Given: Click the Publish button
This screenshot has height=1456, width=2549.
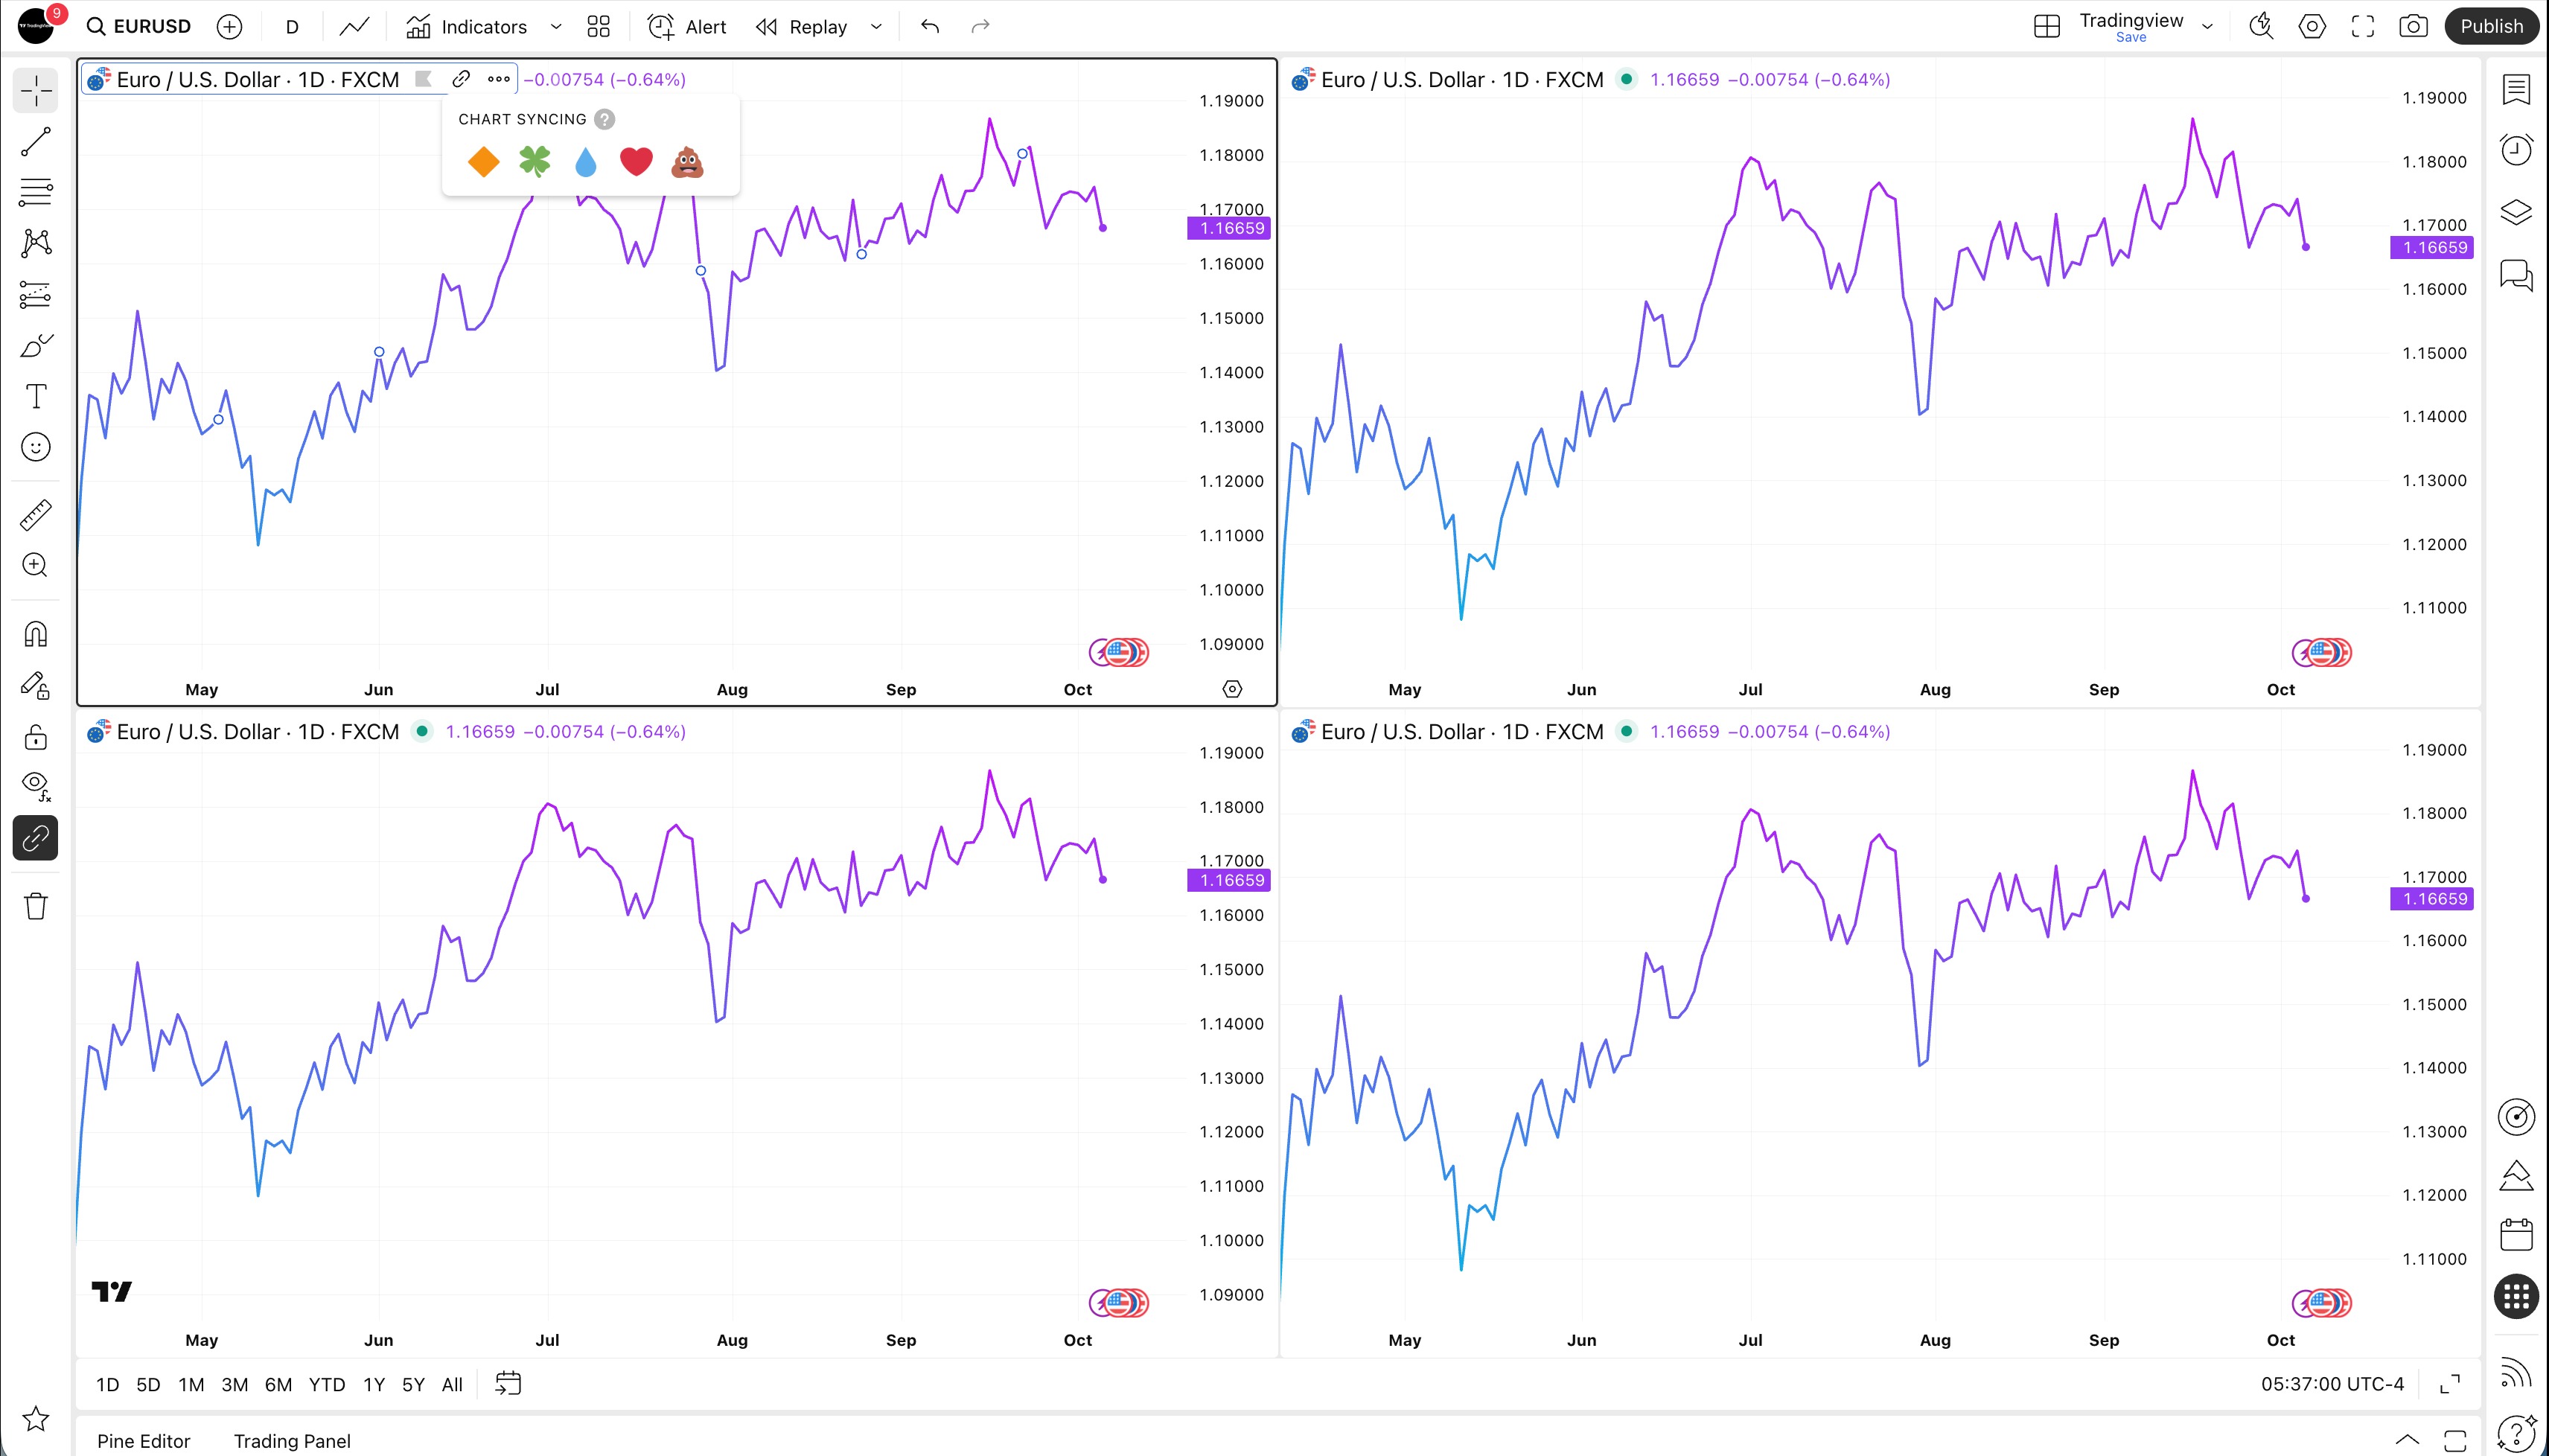Looking at the screenshot, I should tap(2491, 27).
